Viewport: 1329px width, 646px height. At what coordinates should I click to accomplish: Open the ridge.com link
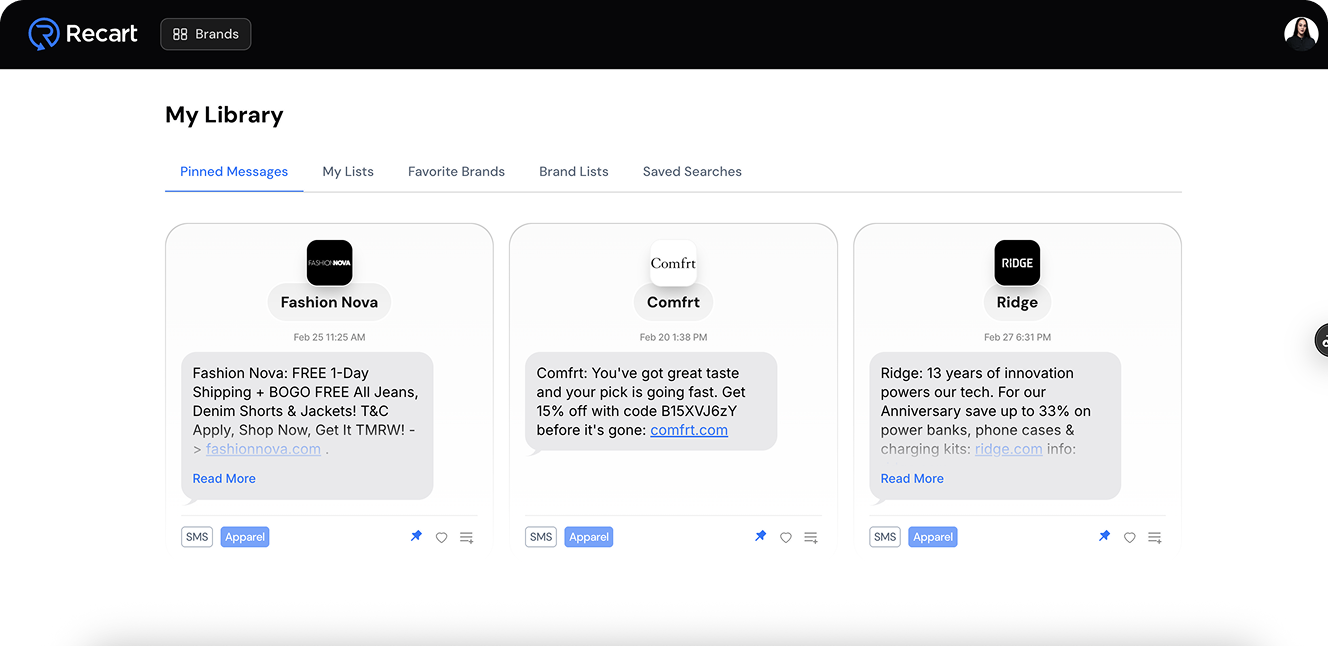point(1009,449)
